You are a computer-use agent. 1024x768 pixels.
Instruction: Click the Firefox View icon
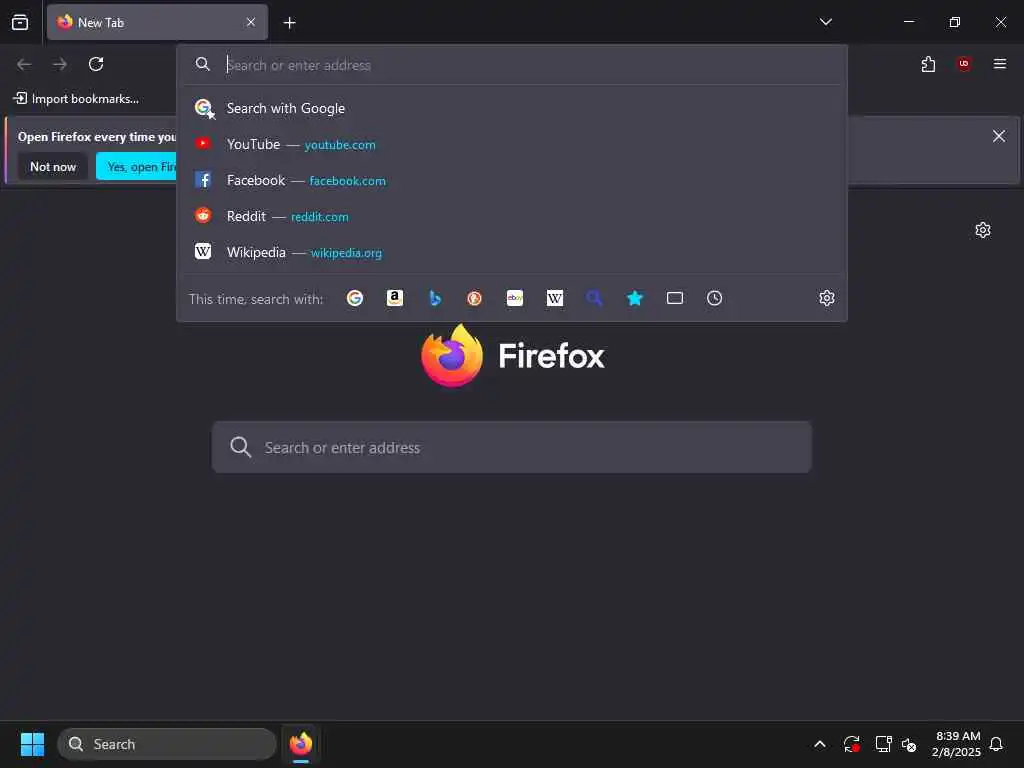pyautogui.click(x=20, y=22)
